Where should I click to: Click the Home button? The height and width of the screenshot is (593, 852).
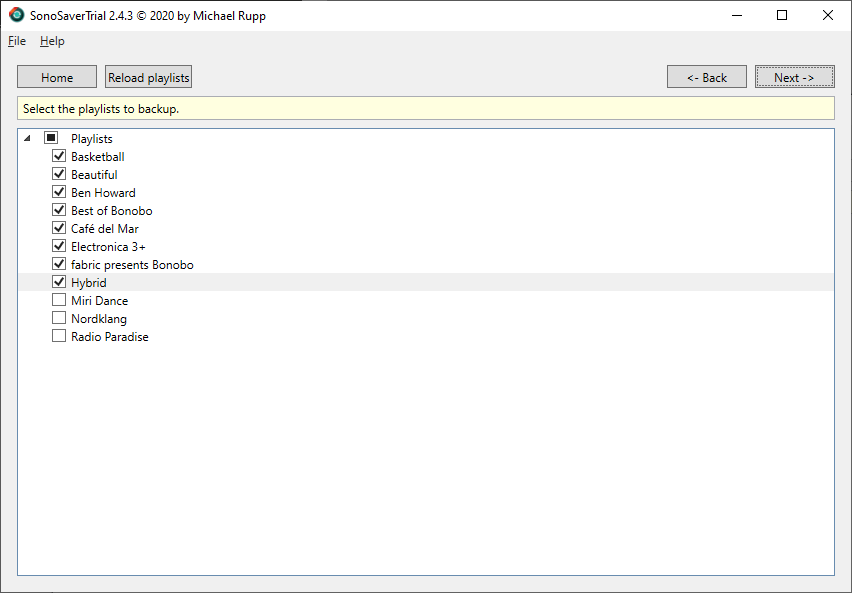point(56,76)
